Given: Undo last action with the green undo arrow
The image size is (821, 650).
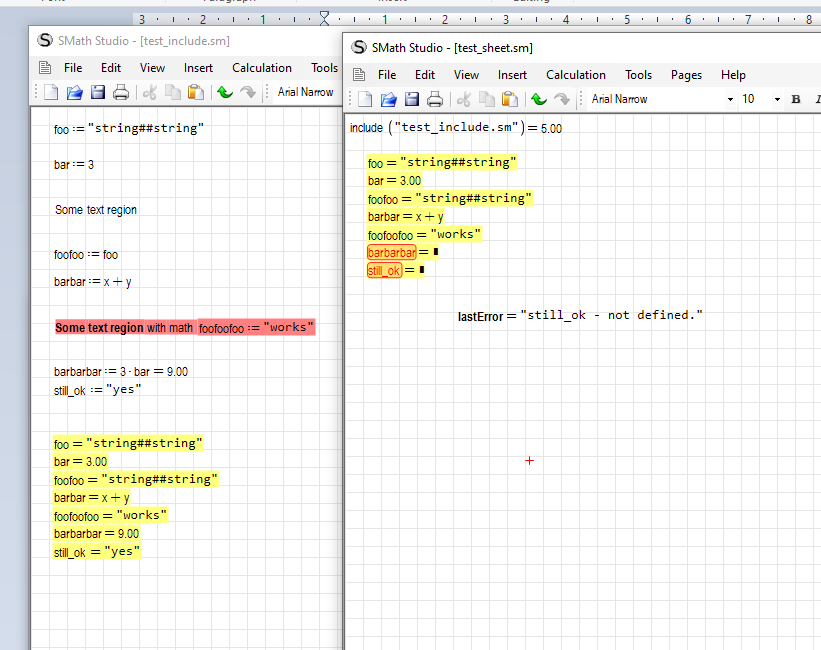Looking at the screenshot, I should click(x=538, y=98).
